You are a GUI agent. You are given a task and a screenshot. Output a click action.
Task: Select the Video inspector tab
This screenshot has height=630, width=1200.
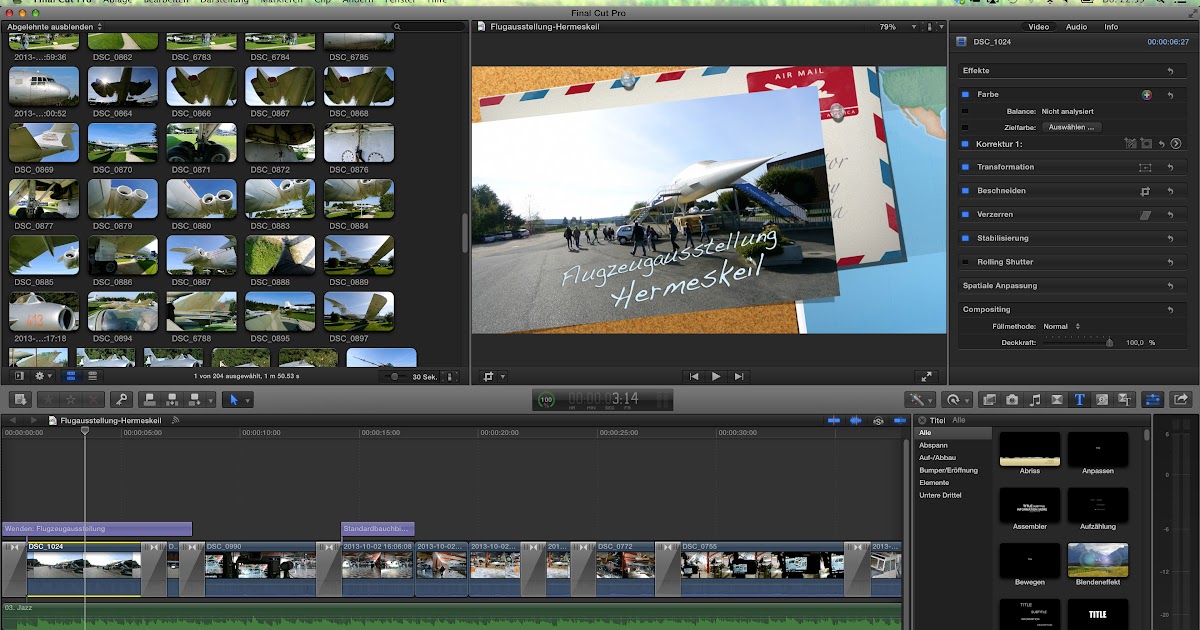pos(1039,27)
